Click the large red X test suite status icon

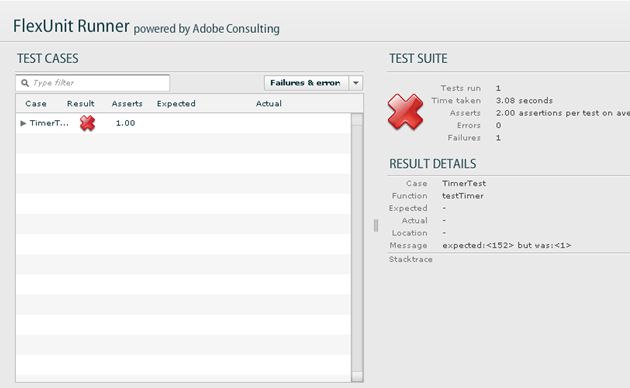405,112
